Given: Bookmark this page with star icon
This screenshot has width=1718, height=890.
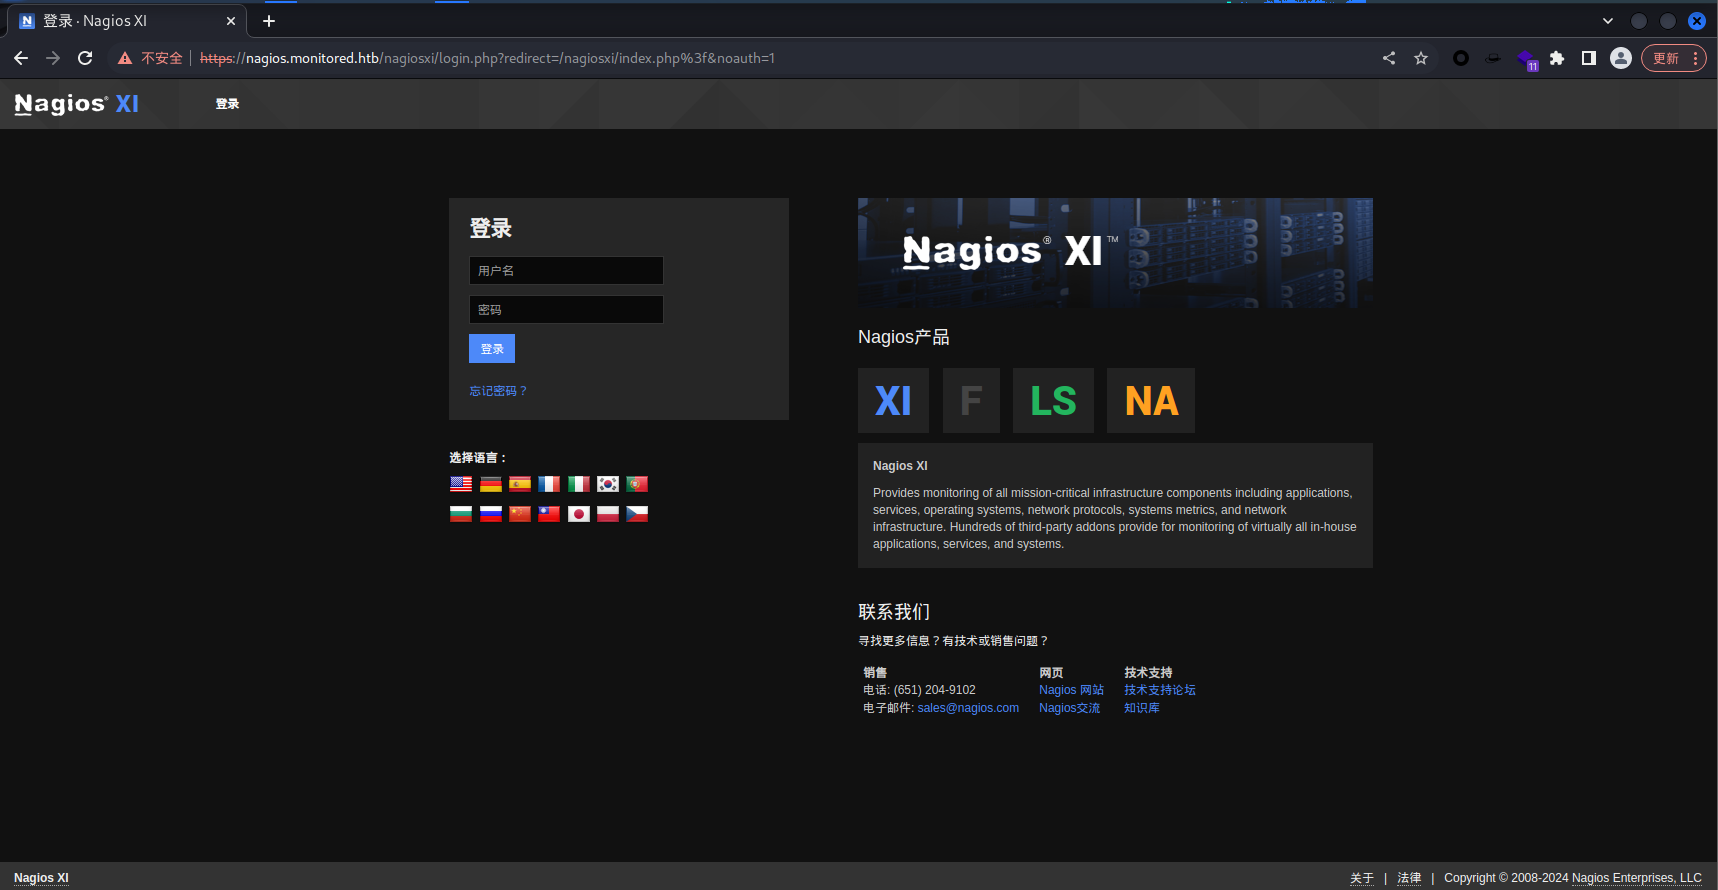Looking at the screenshot, I should 1421,58.
